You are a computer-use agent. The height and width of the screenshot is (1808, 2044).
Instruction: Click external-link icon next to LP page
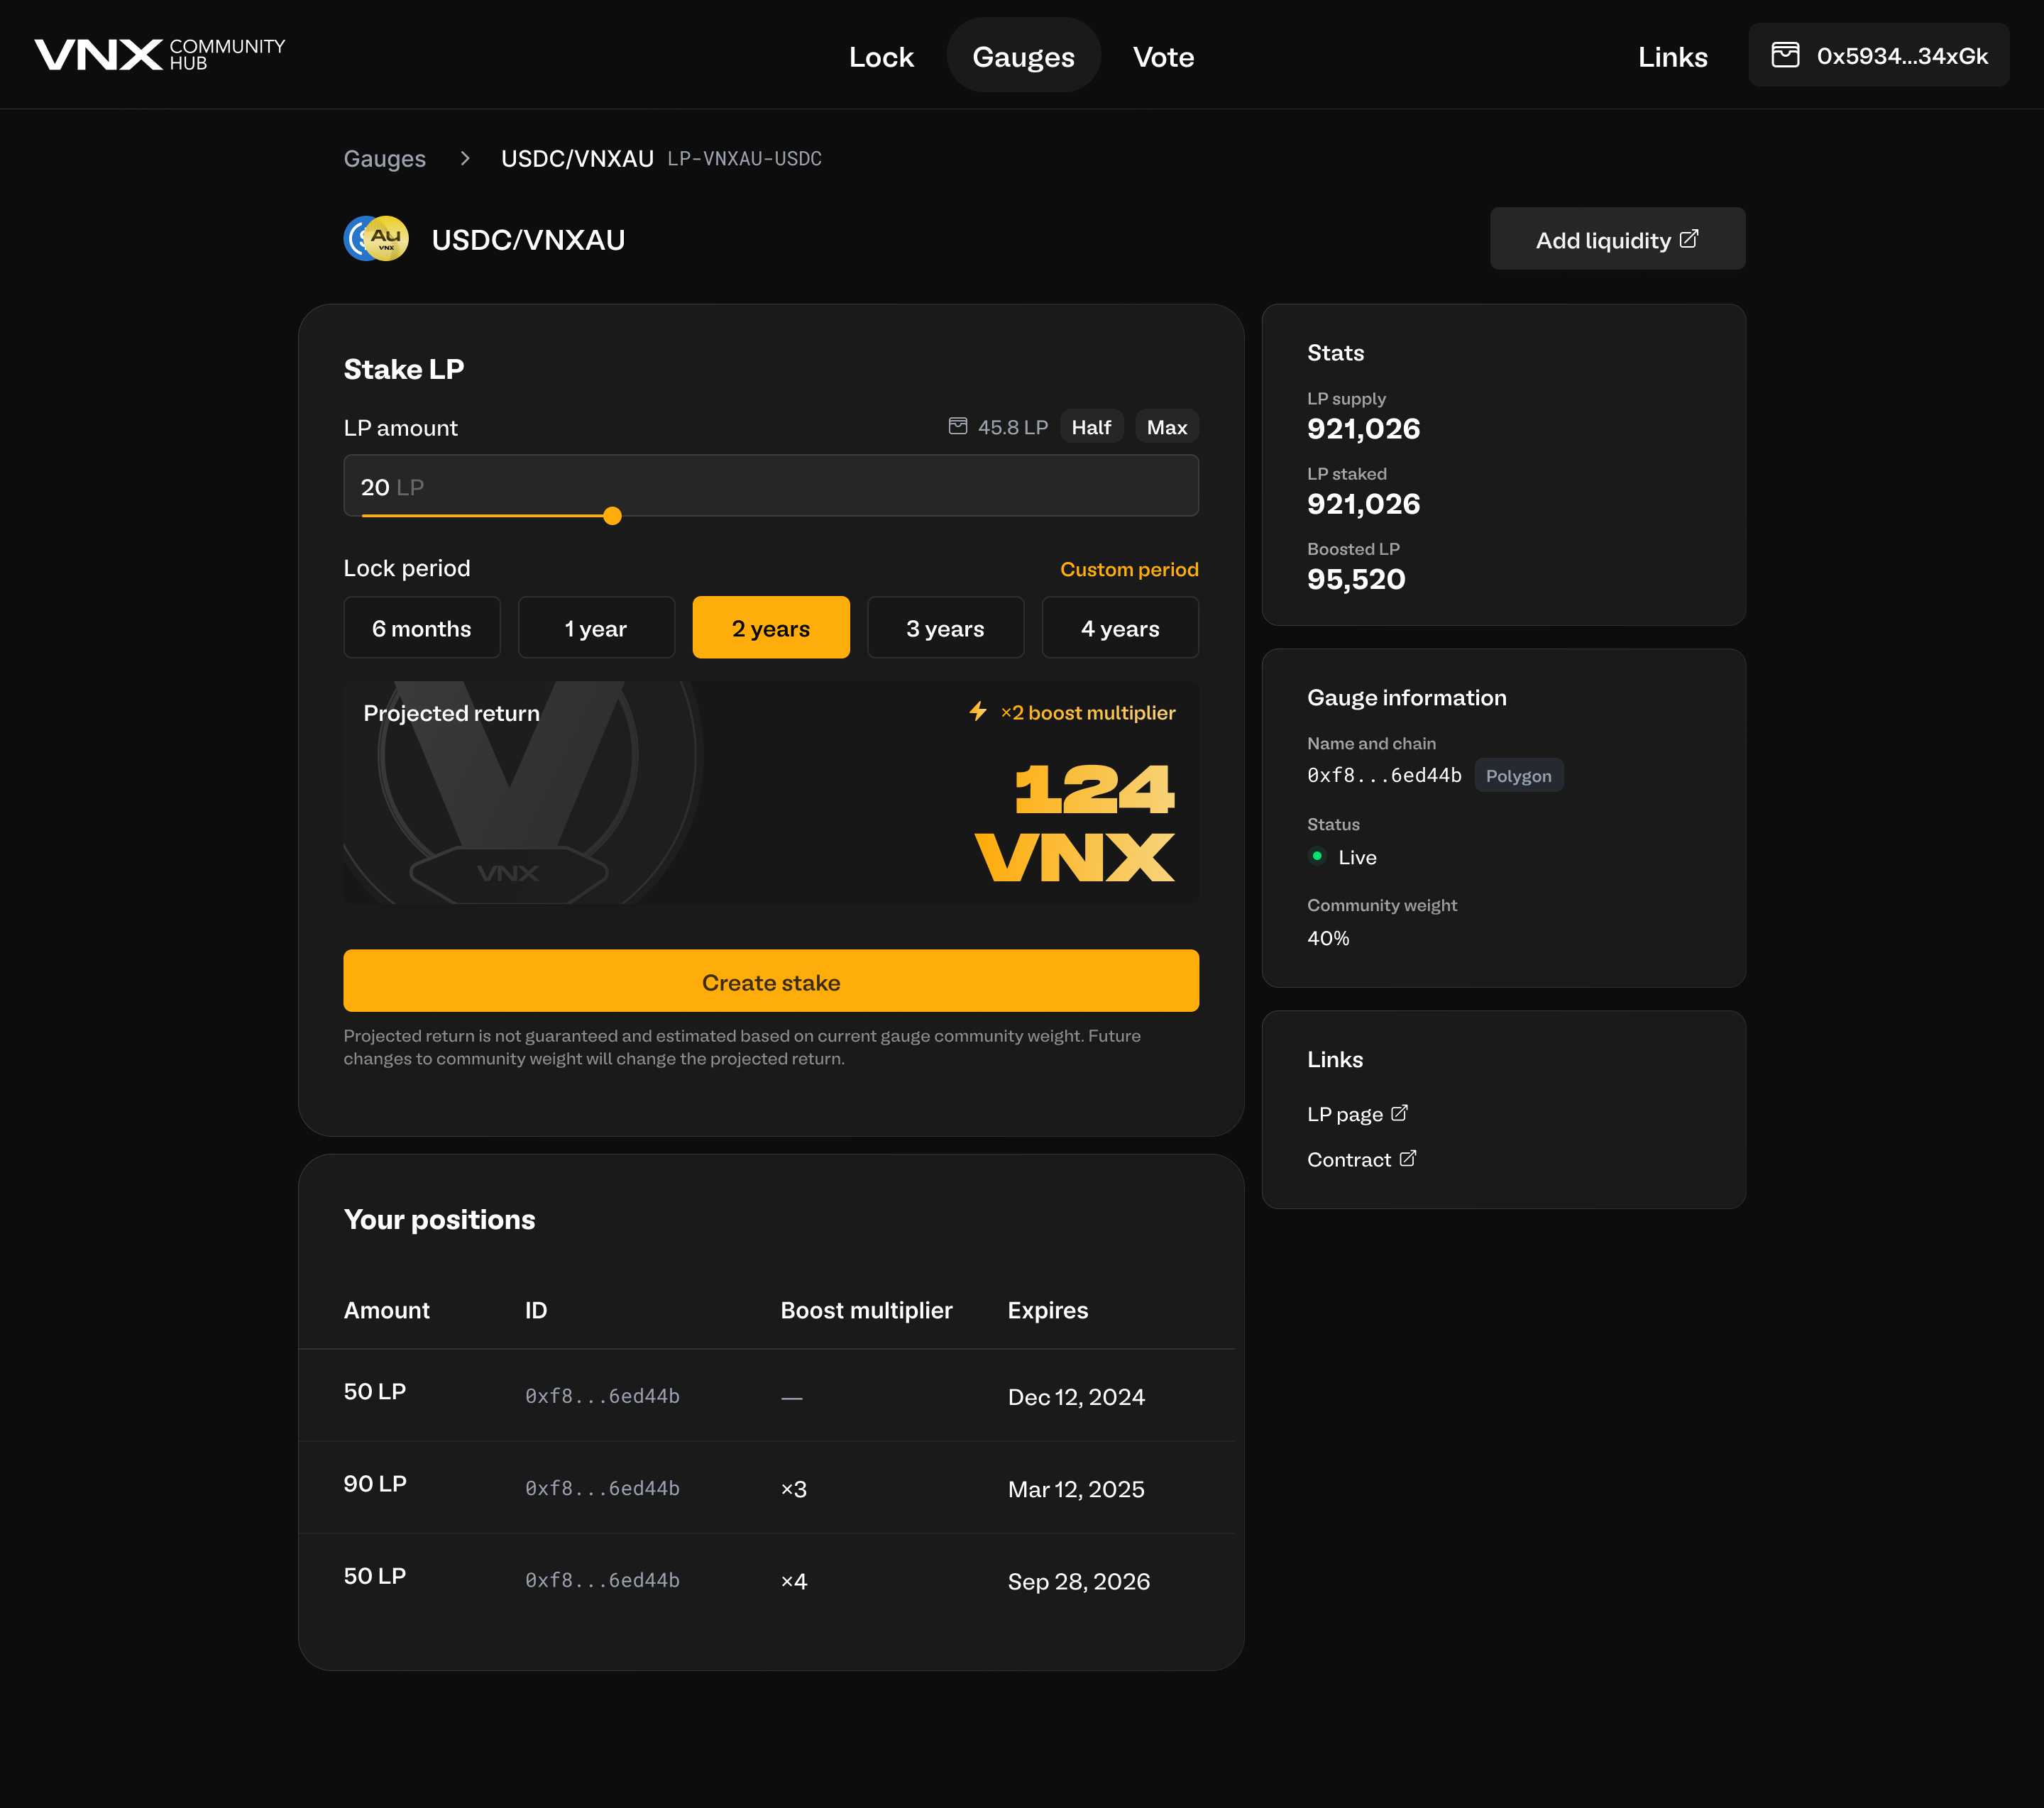coord(1399,1113)
